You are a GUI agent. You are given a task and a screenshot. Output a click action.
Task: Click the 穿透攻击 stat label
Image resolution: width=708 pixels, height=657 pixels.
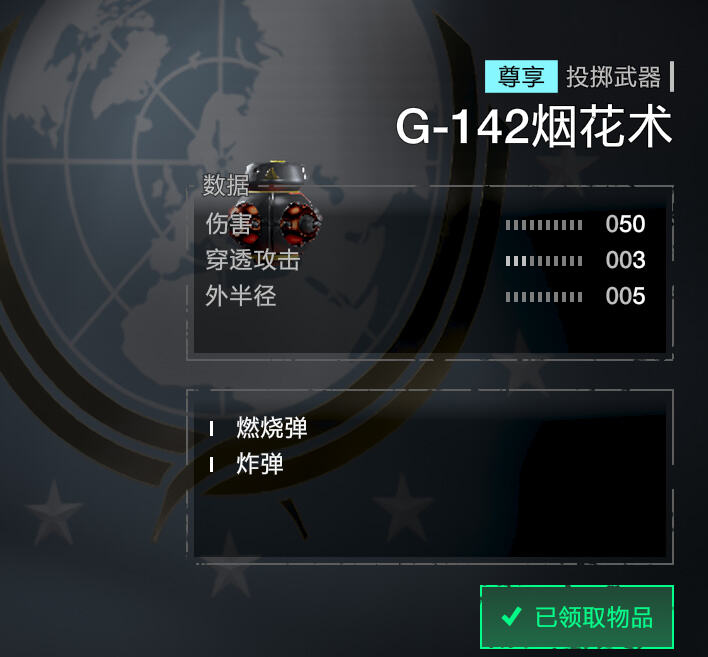click(252, 260)
